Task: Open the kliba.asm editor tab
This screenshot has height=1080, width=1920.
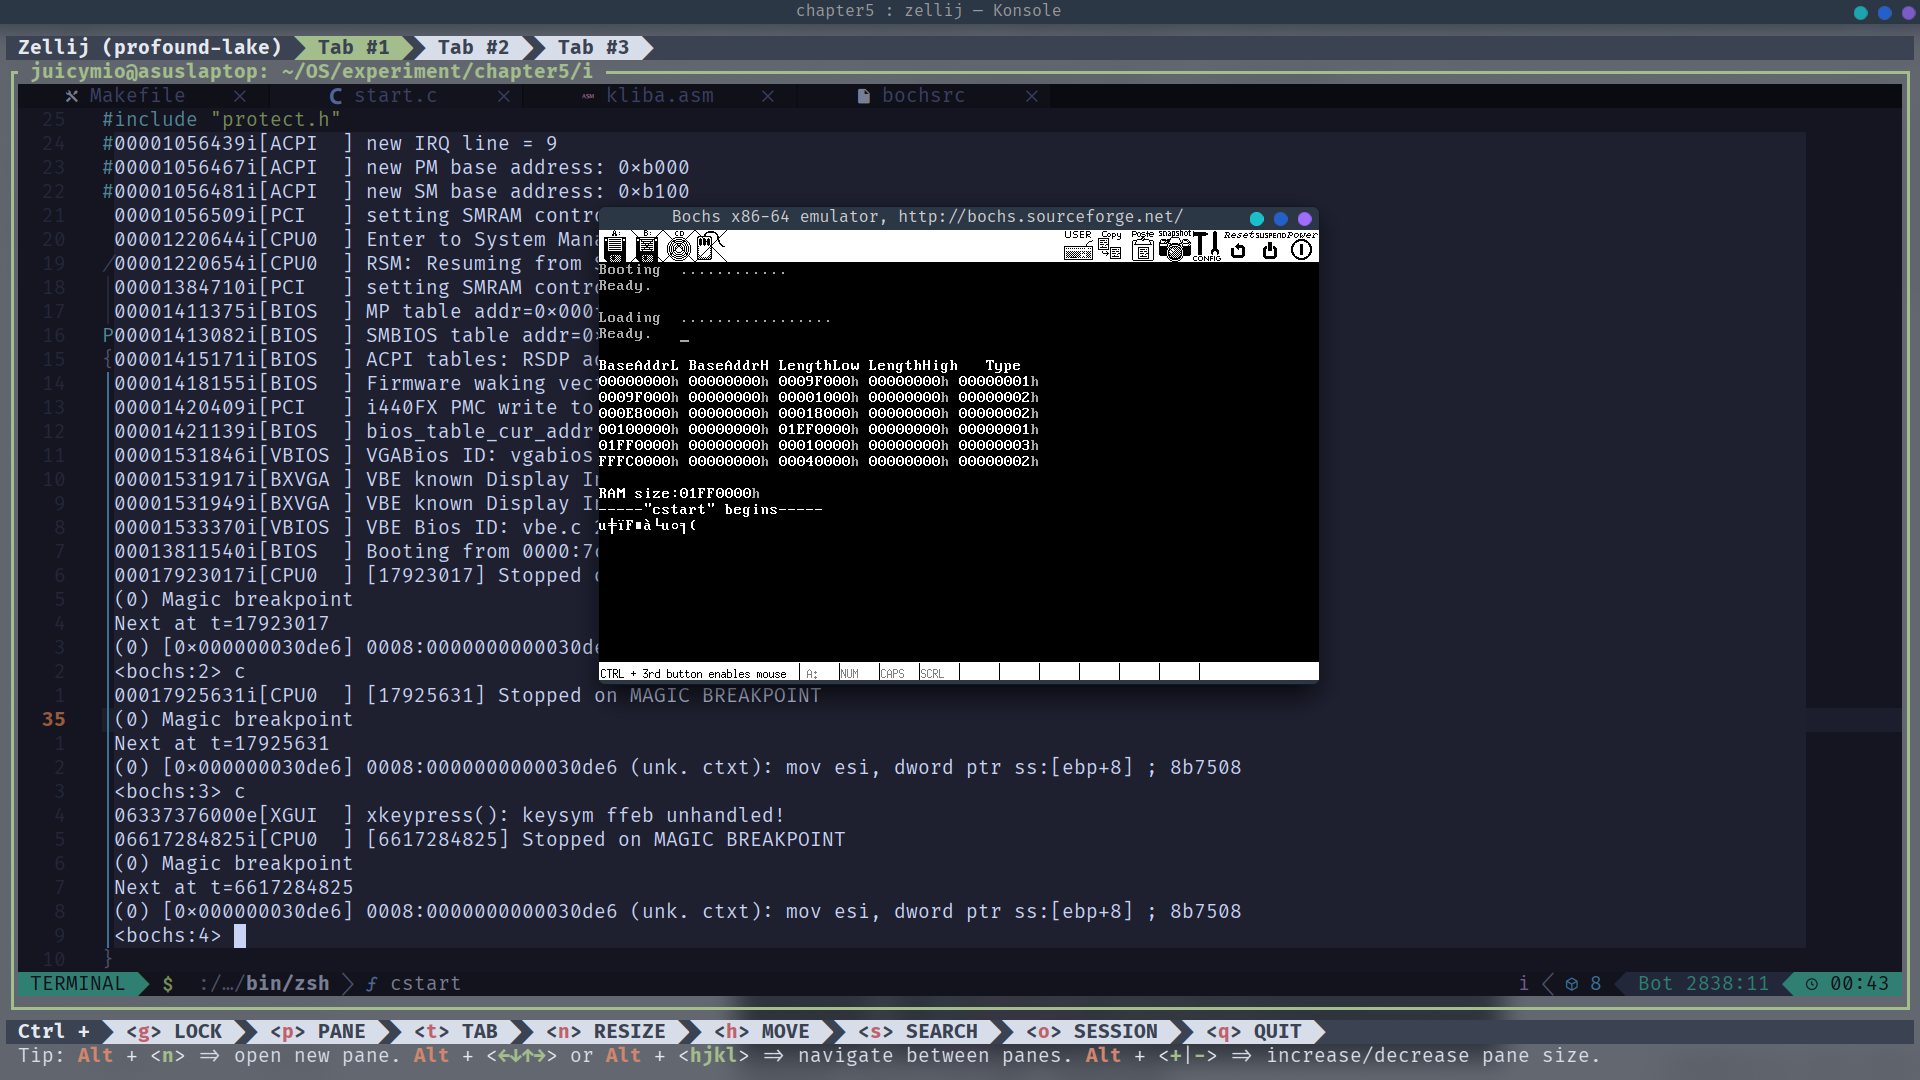Action: pos(659,96)
